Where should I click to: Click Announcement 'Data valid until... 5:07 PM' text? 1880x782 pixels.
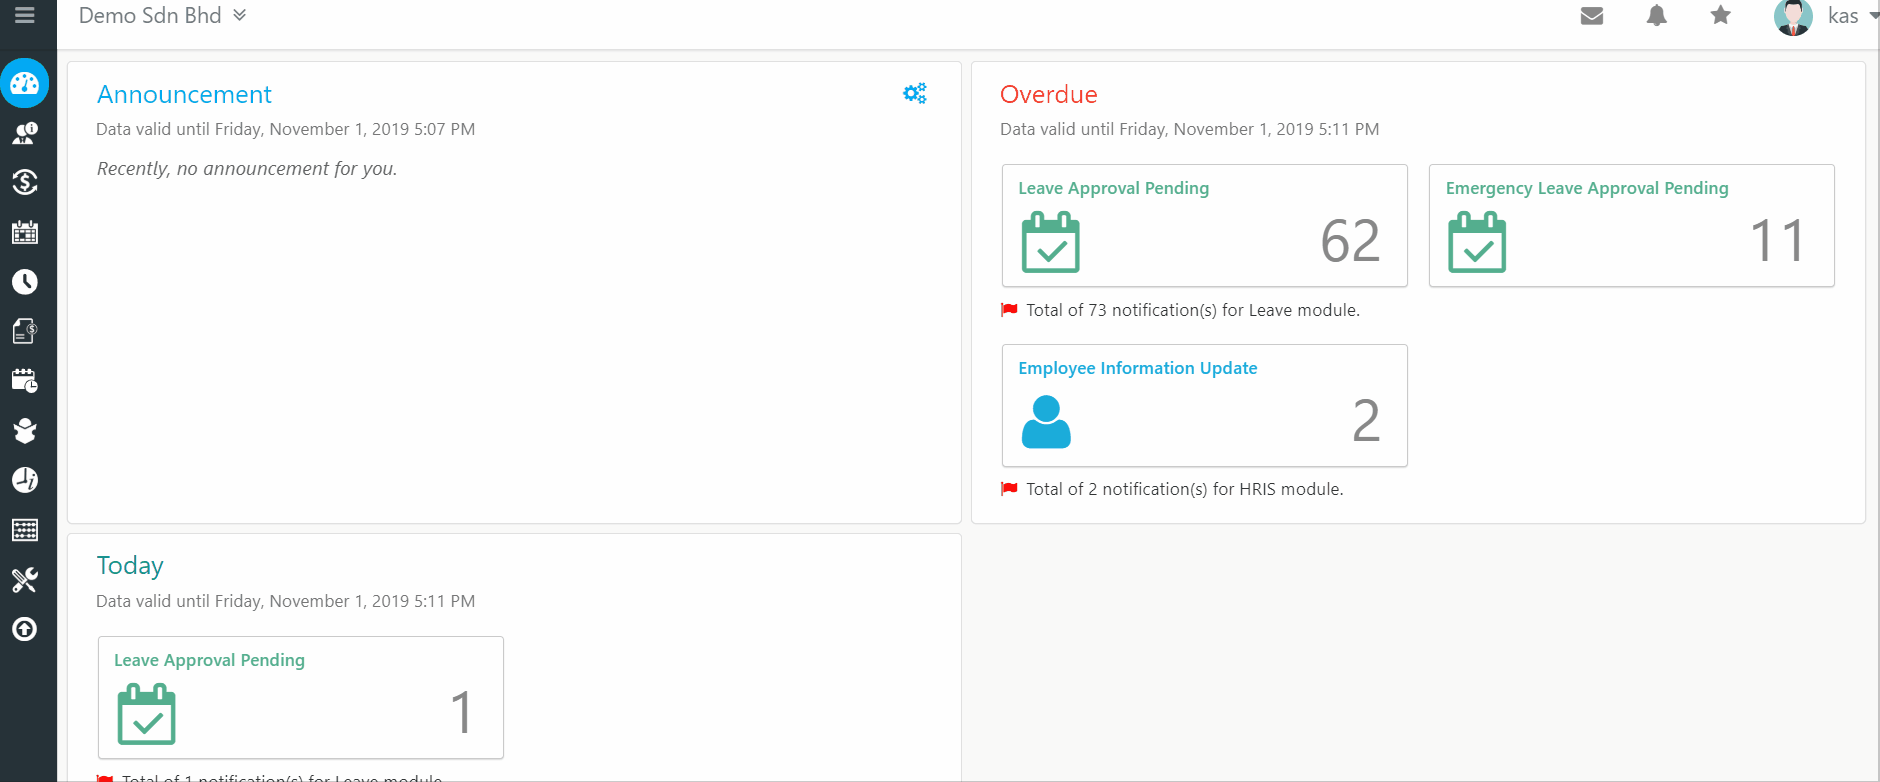click(285, 129)
